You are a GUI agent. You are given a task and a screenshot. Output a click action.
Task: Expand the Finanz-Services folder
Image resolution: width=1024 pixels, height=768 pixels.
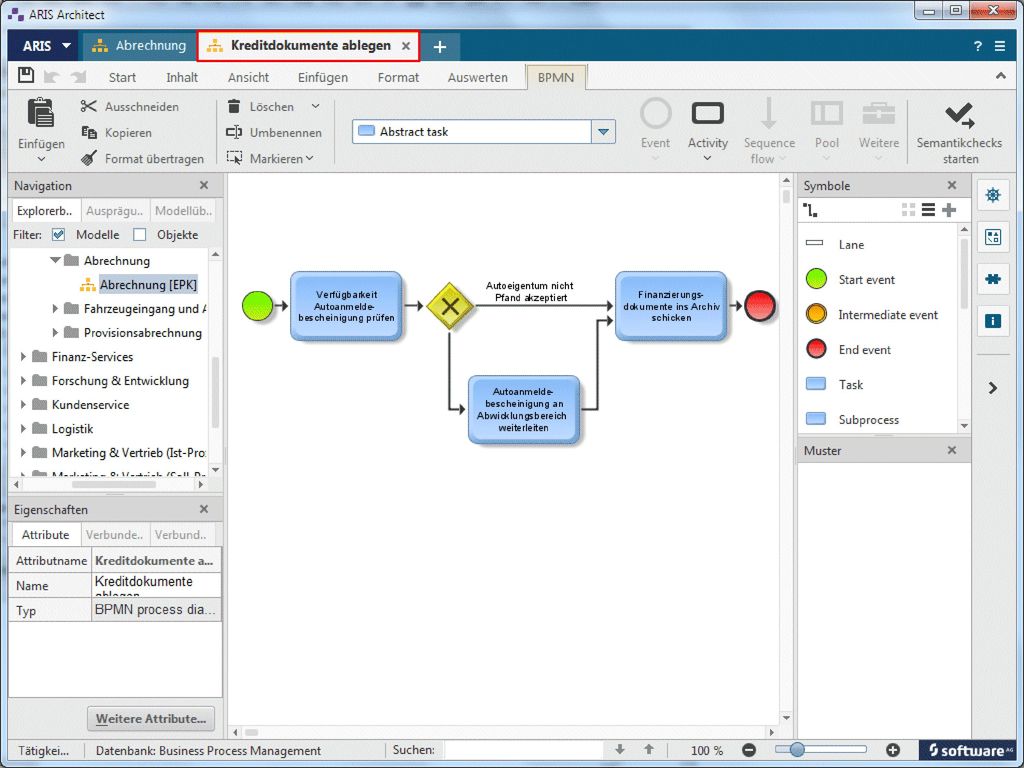pyautogui.click(x=24, y=357)
